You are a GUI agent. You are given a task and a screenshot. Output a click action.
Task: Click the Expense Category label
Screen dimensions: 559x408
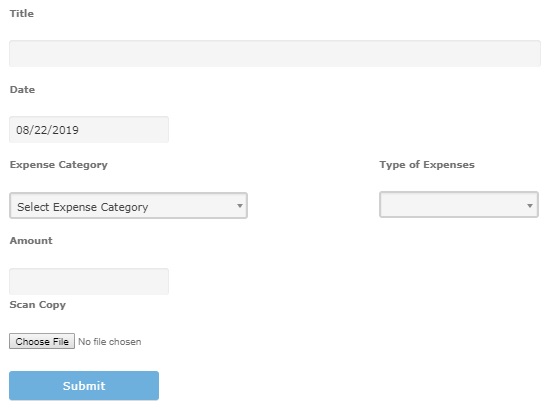(59, 165)
